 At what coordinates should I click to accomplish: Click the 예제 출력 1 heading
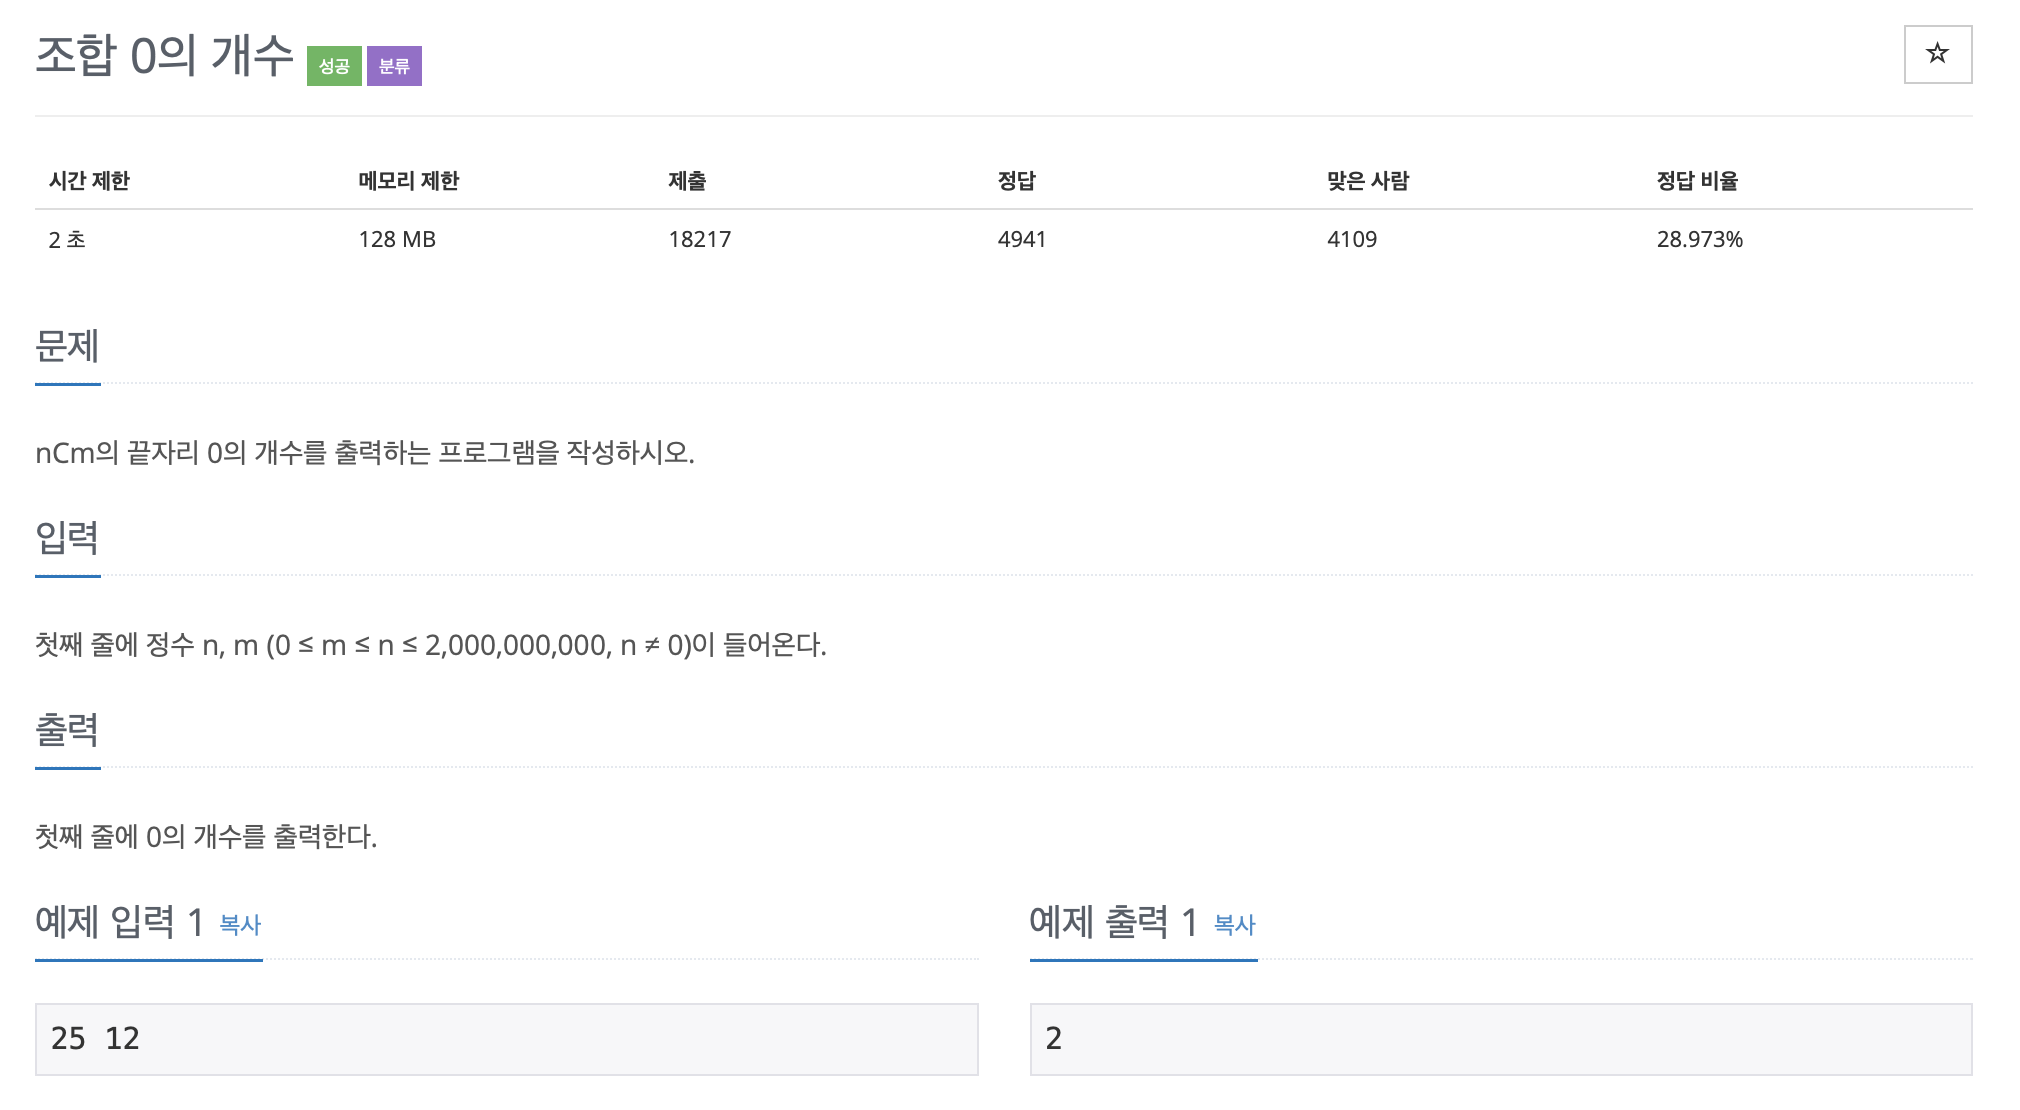(x=1113, y=922)
